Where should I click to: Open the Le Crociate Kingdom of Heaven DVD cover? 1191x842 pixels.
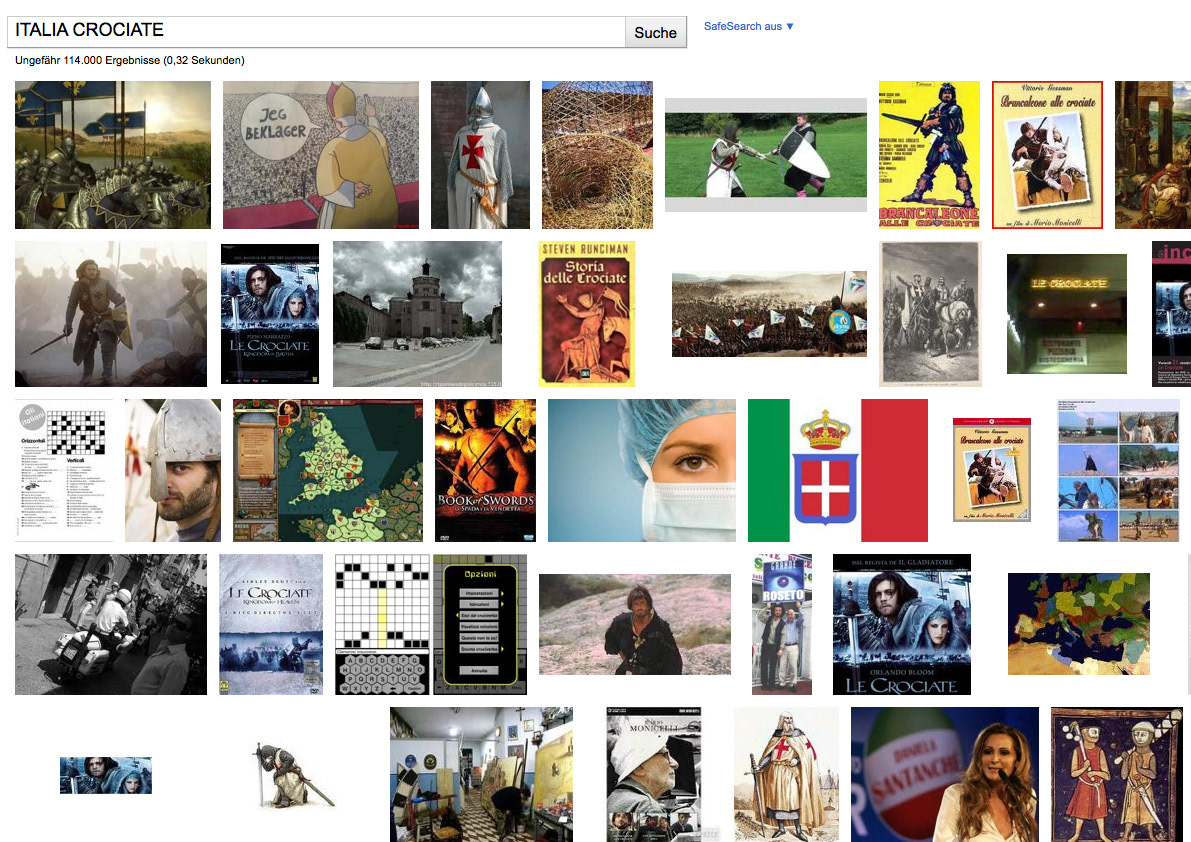[x=270, y=314]
